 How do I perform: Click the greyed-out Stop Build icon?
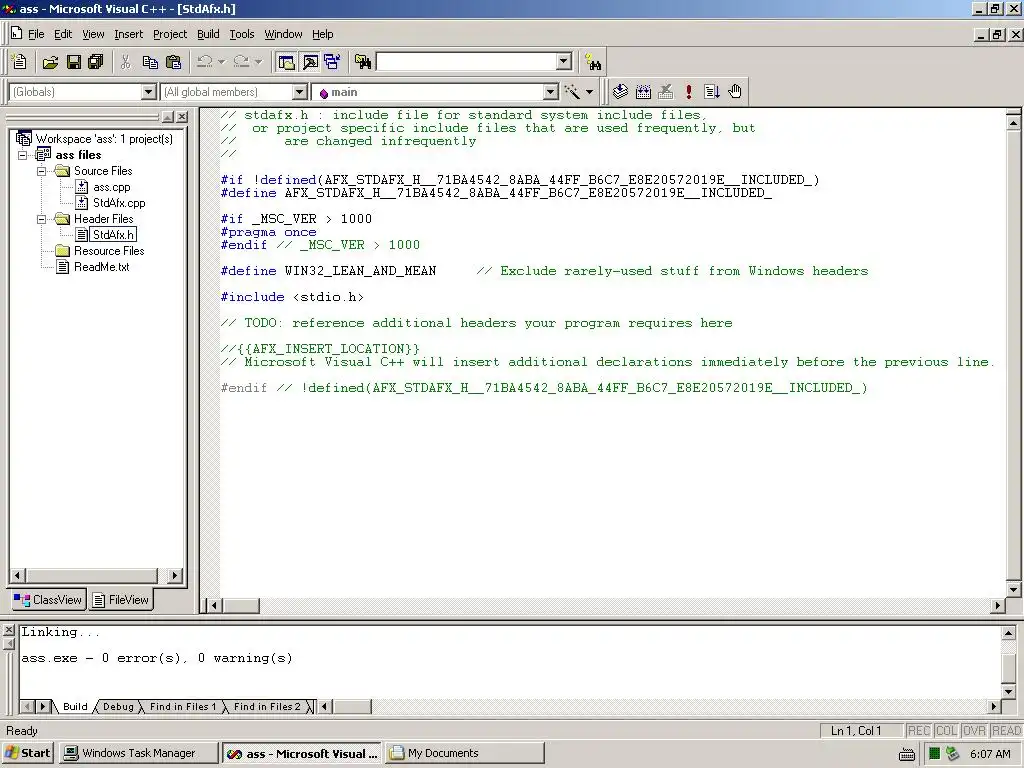(x=665, y=92)
